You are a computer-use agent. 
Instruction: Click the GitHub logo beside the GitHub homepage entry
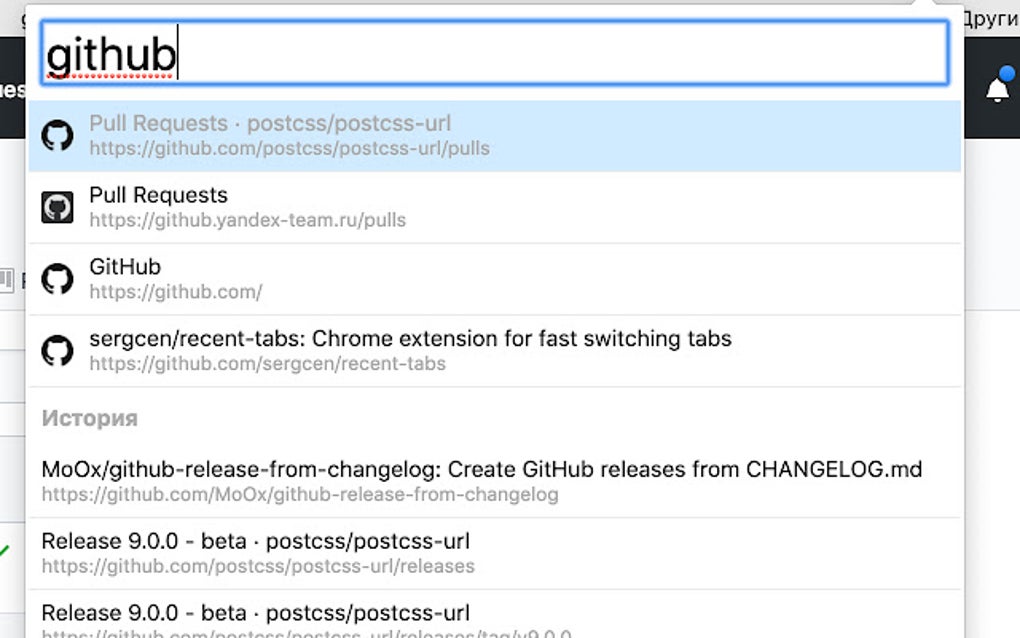point(58,278)
